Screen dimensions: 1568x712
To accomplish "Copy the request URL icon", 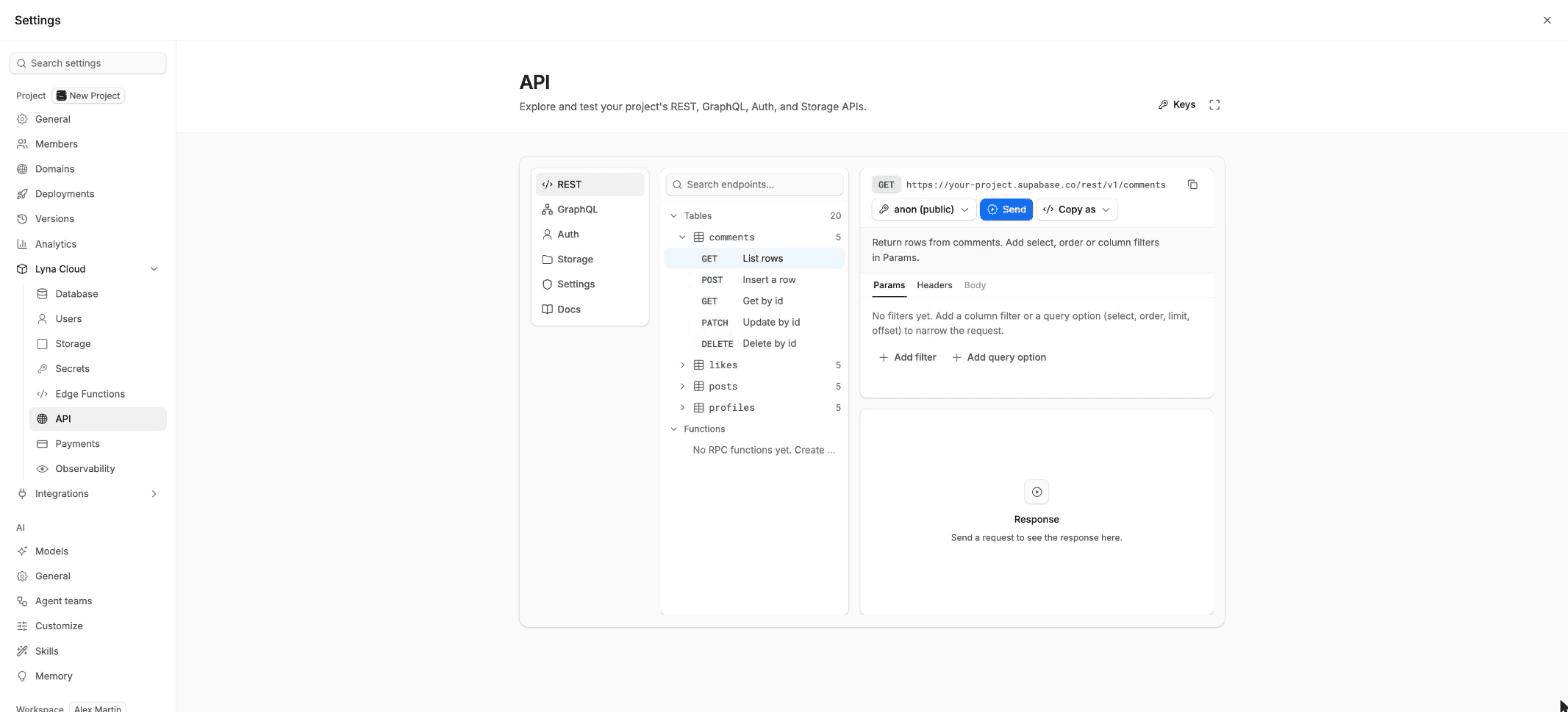I will coord(1193,185).
